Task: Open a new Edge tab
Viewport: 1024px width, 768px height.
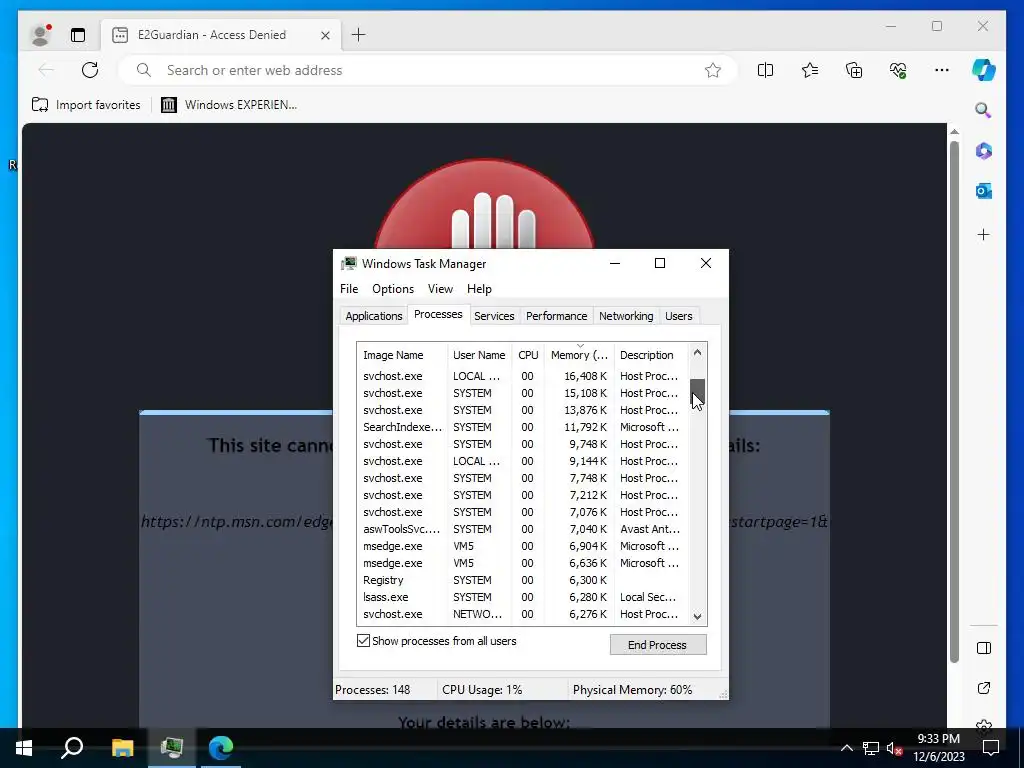Action: (x=359, y=35)
